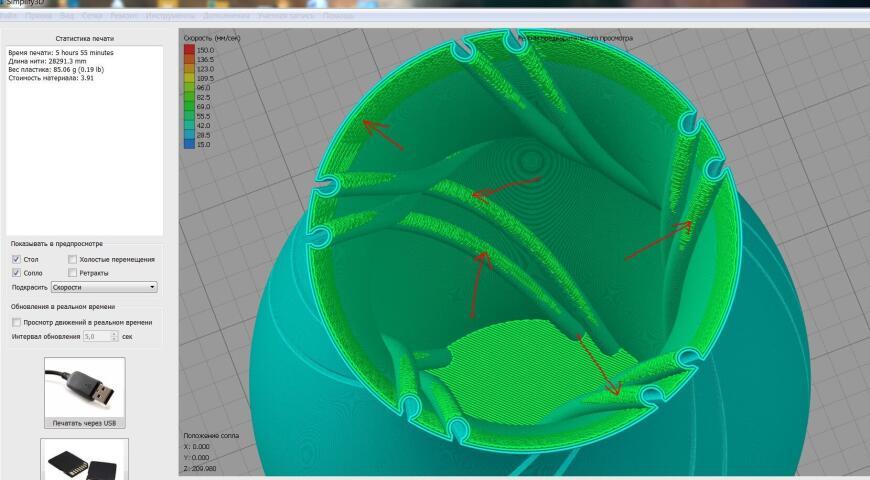Click the blue 15.0 speed legend swatch

click(x=189, y=144)
